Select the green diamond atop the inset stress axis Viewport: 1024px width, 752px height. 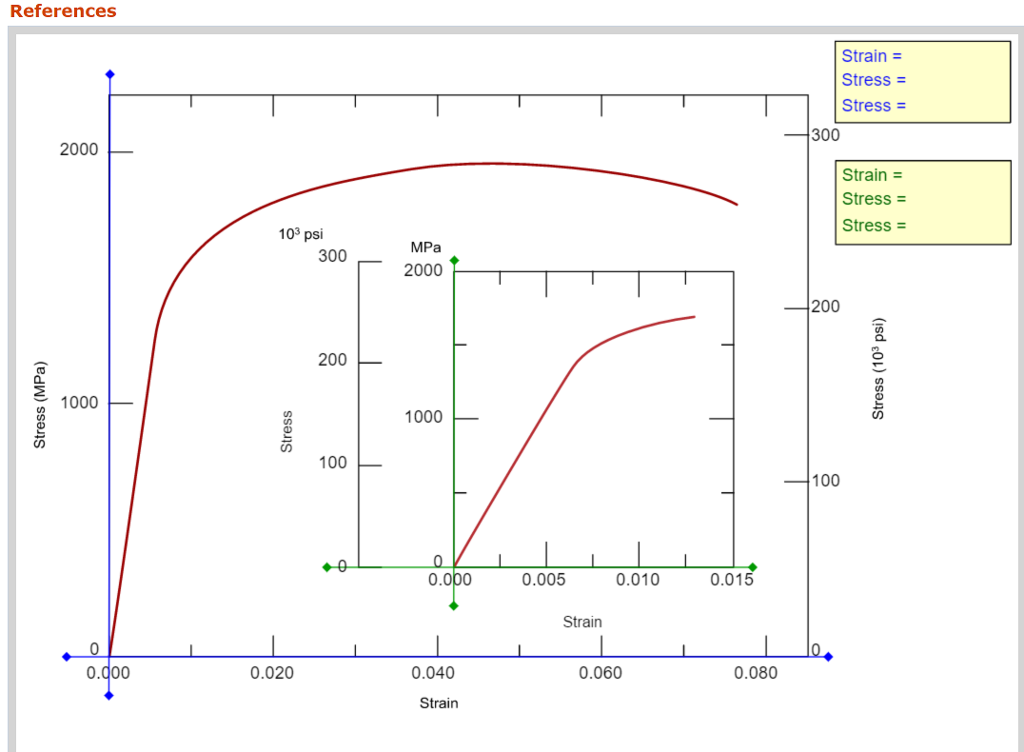(x=454, y=259)
